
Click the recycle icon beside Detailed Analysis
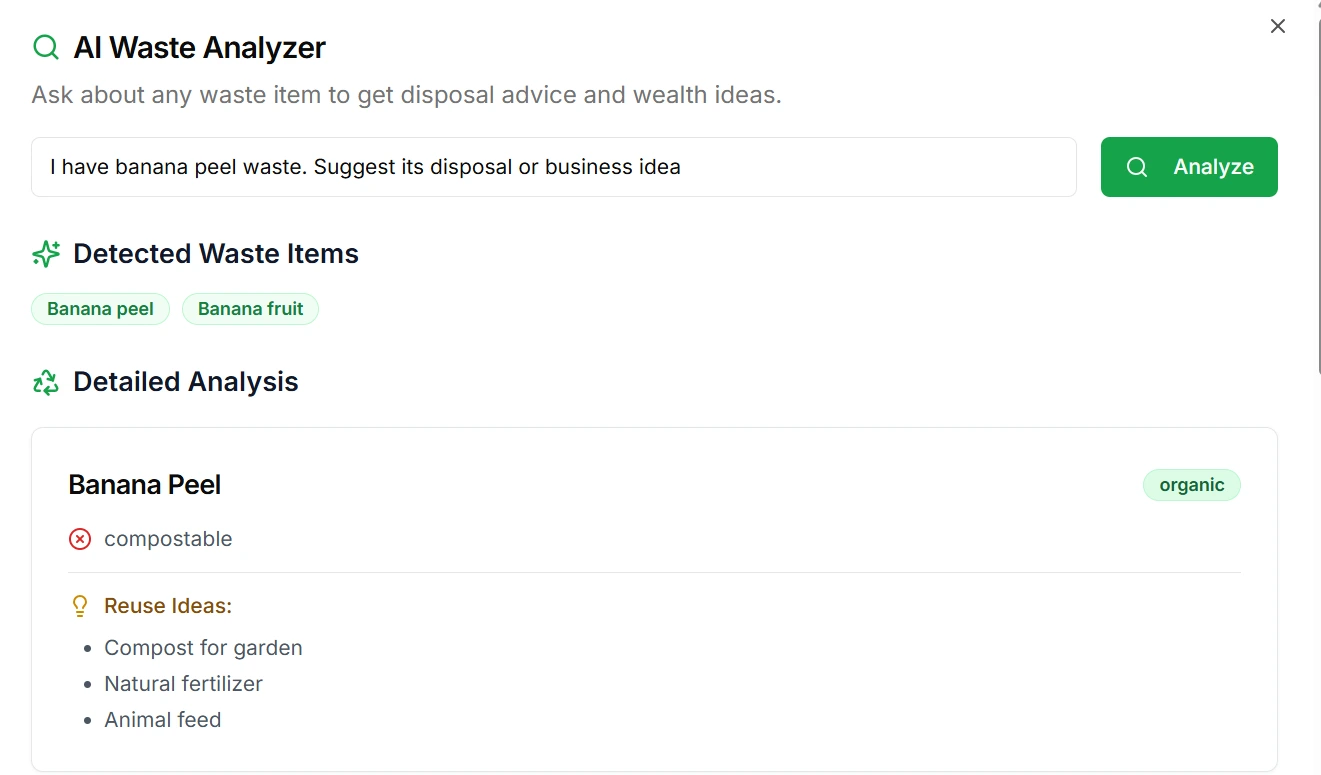tap(46, 382)
